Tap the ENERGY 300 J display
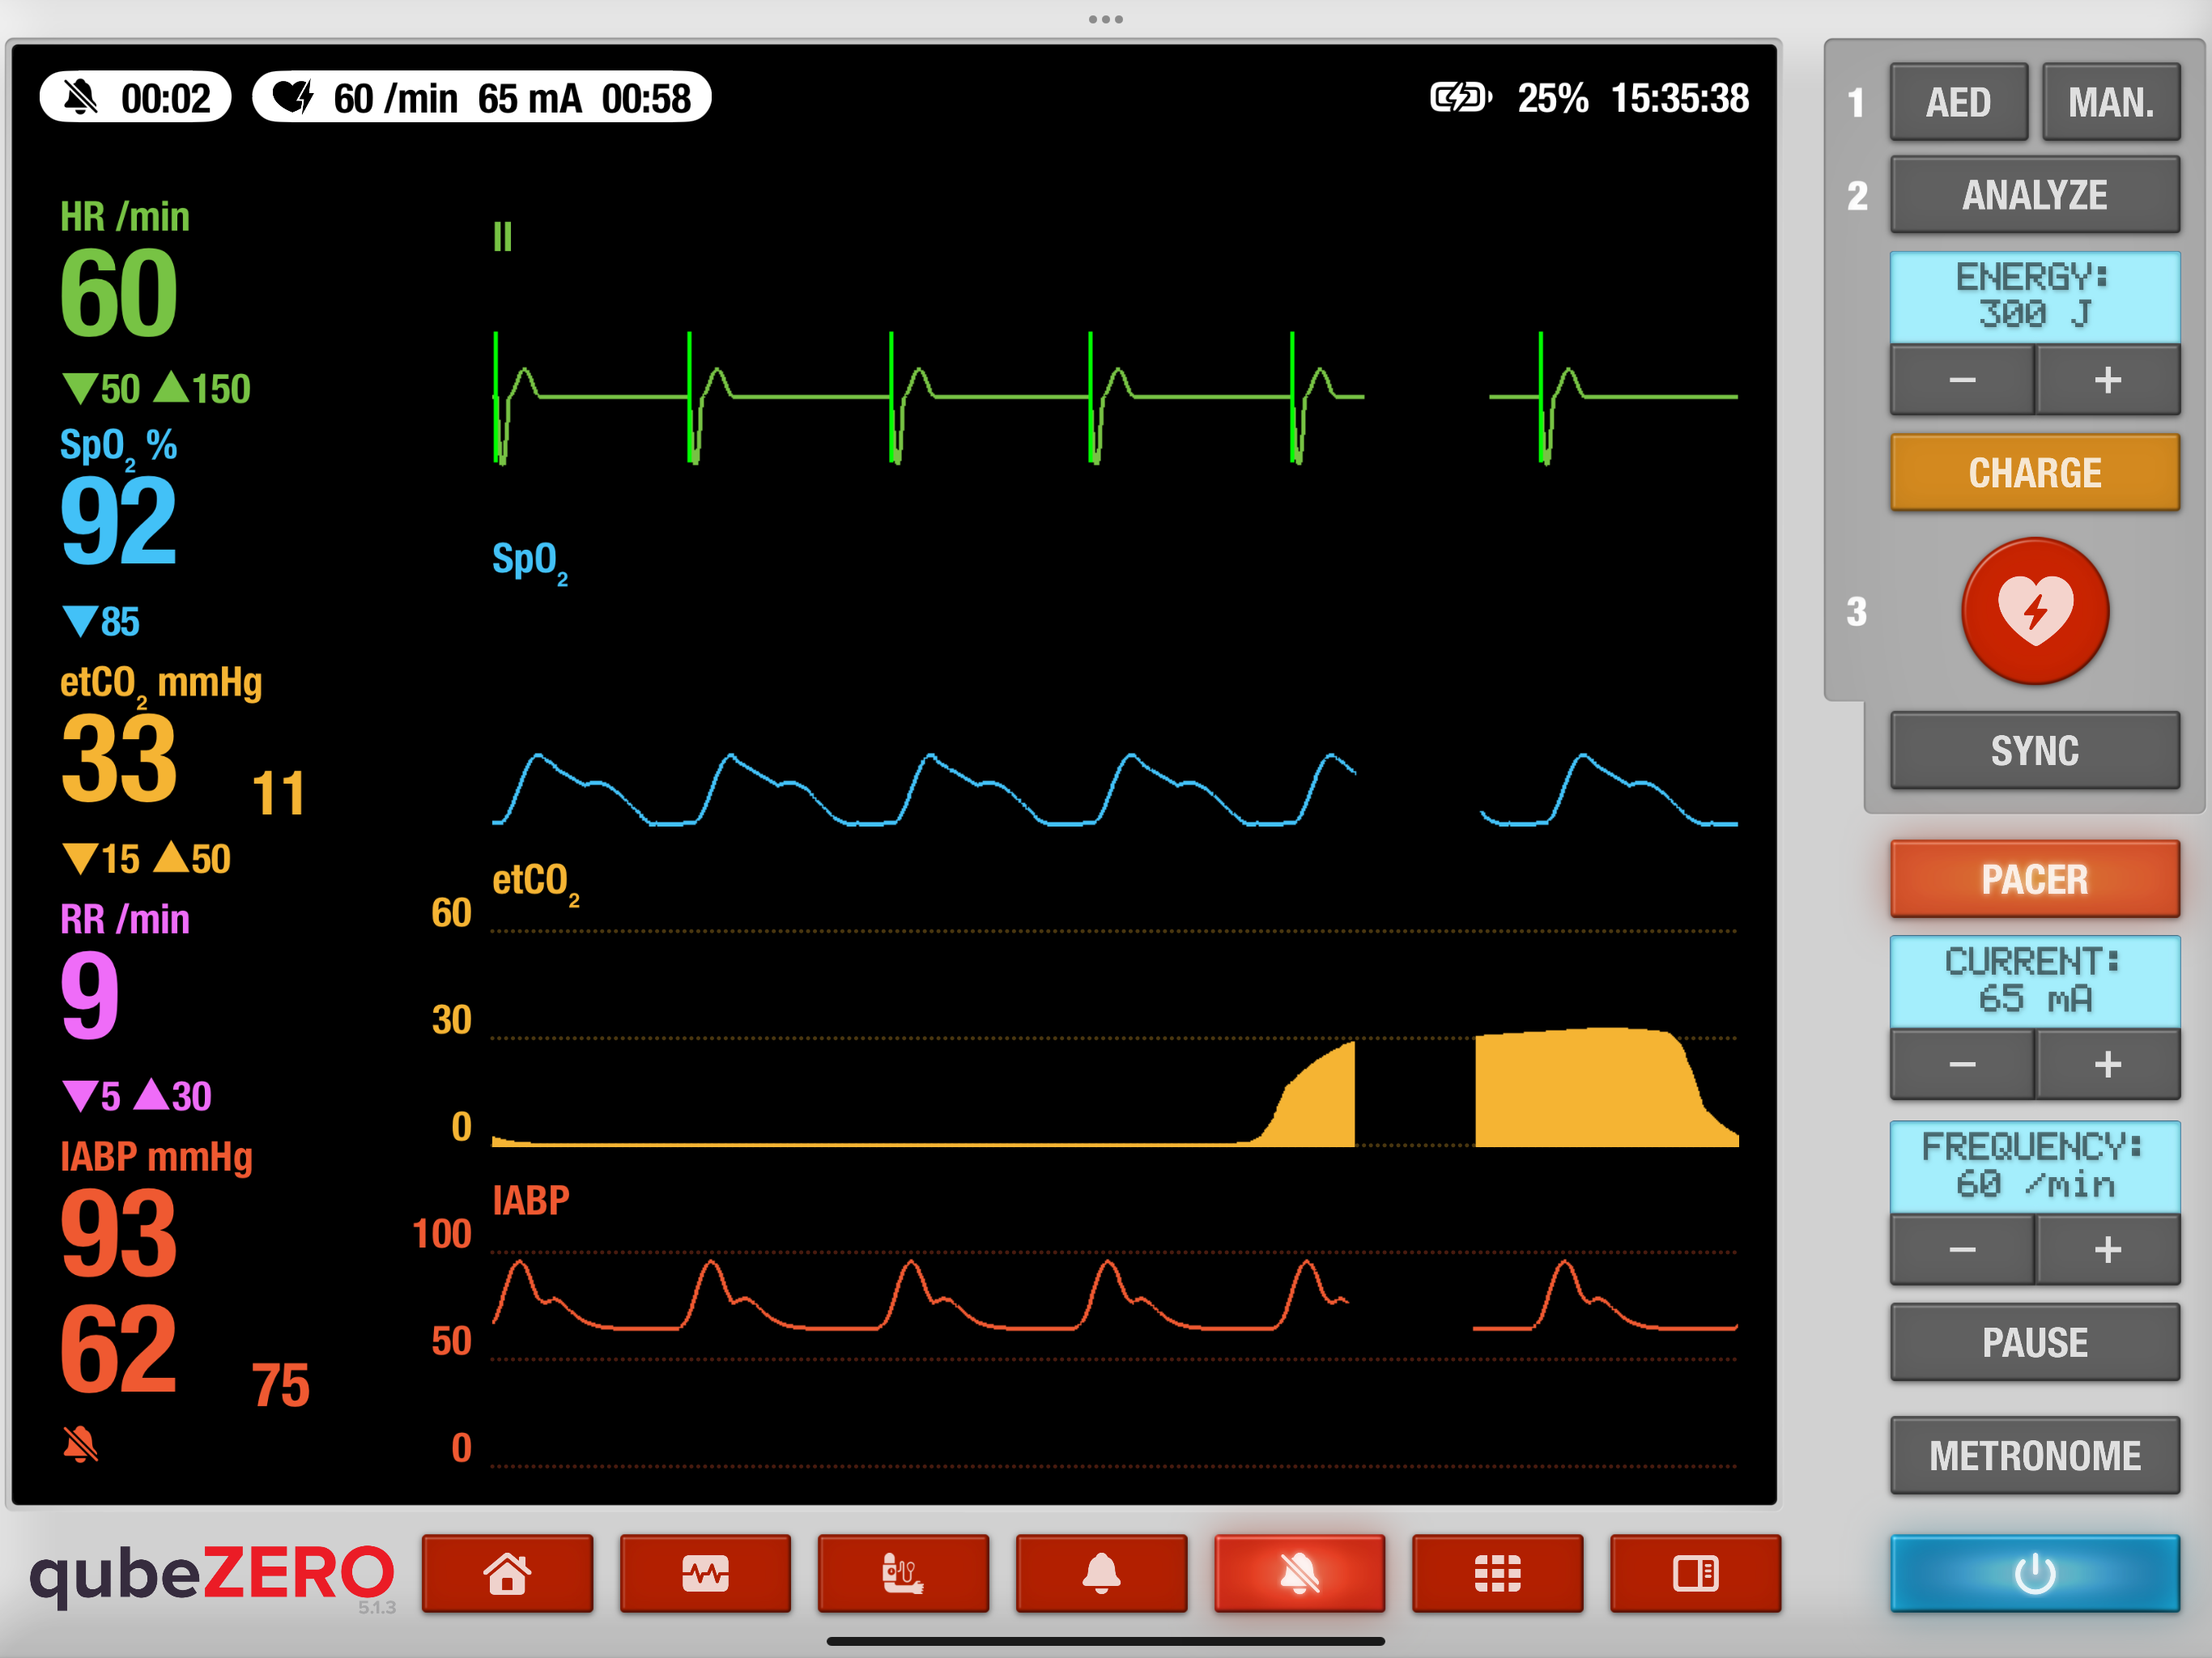This screenshot has height=1658, width=2212. 2034,296
